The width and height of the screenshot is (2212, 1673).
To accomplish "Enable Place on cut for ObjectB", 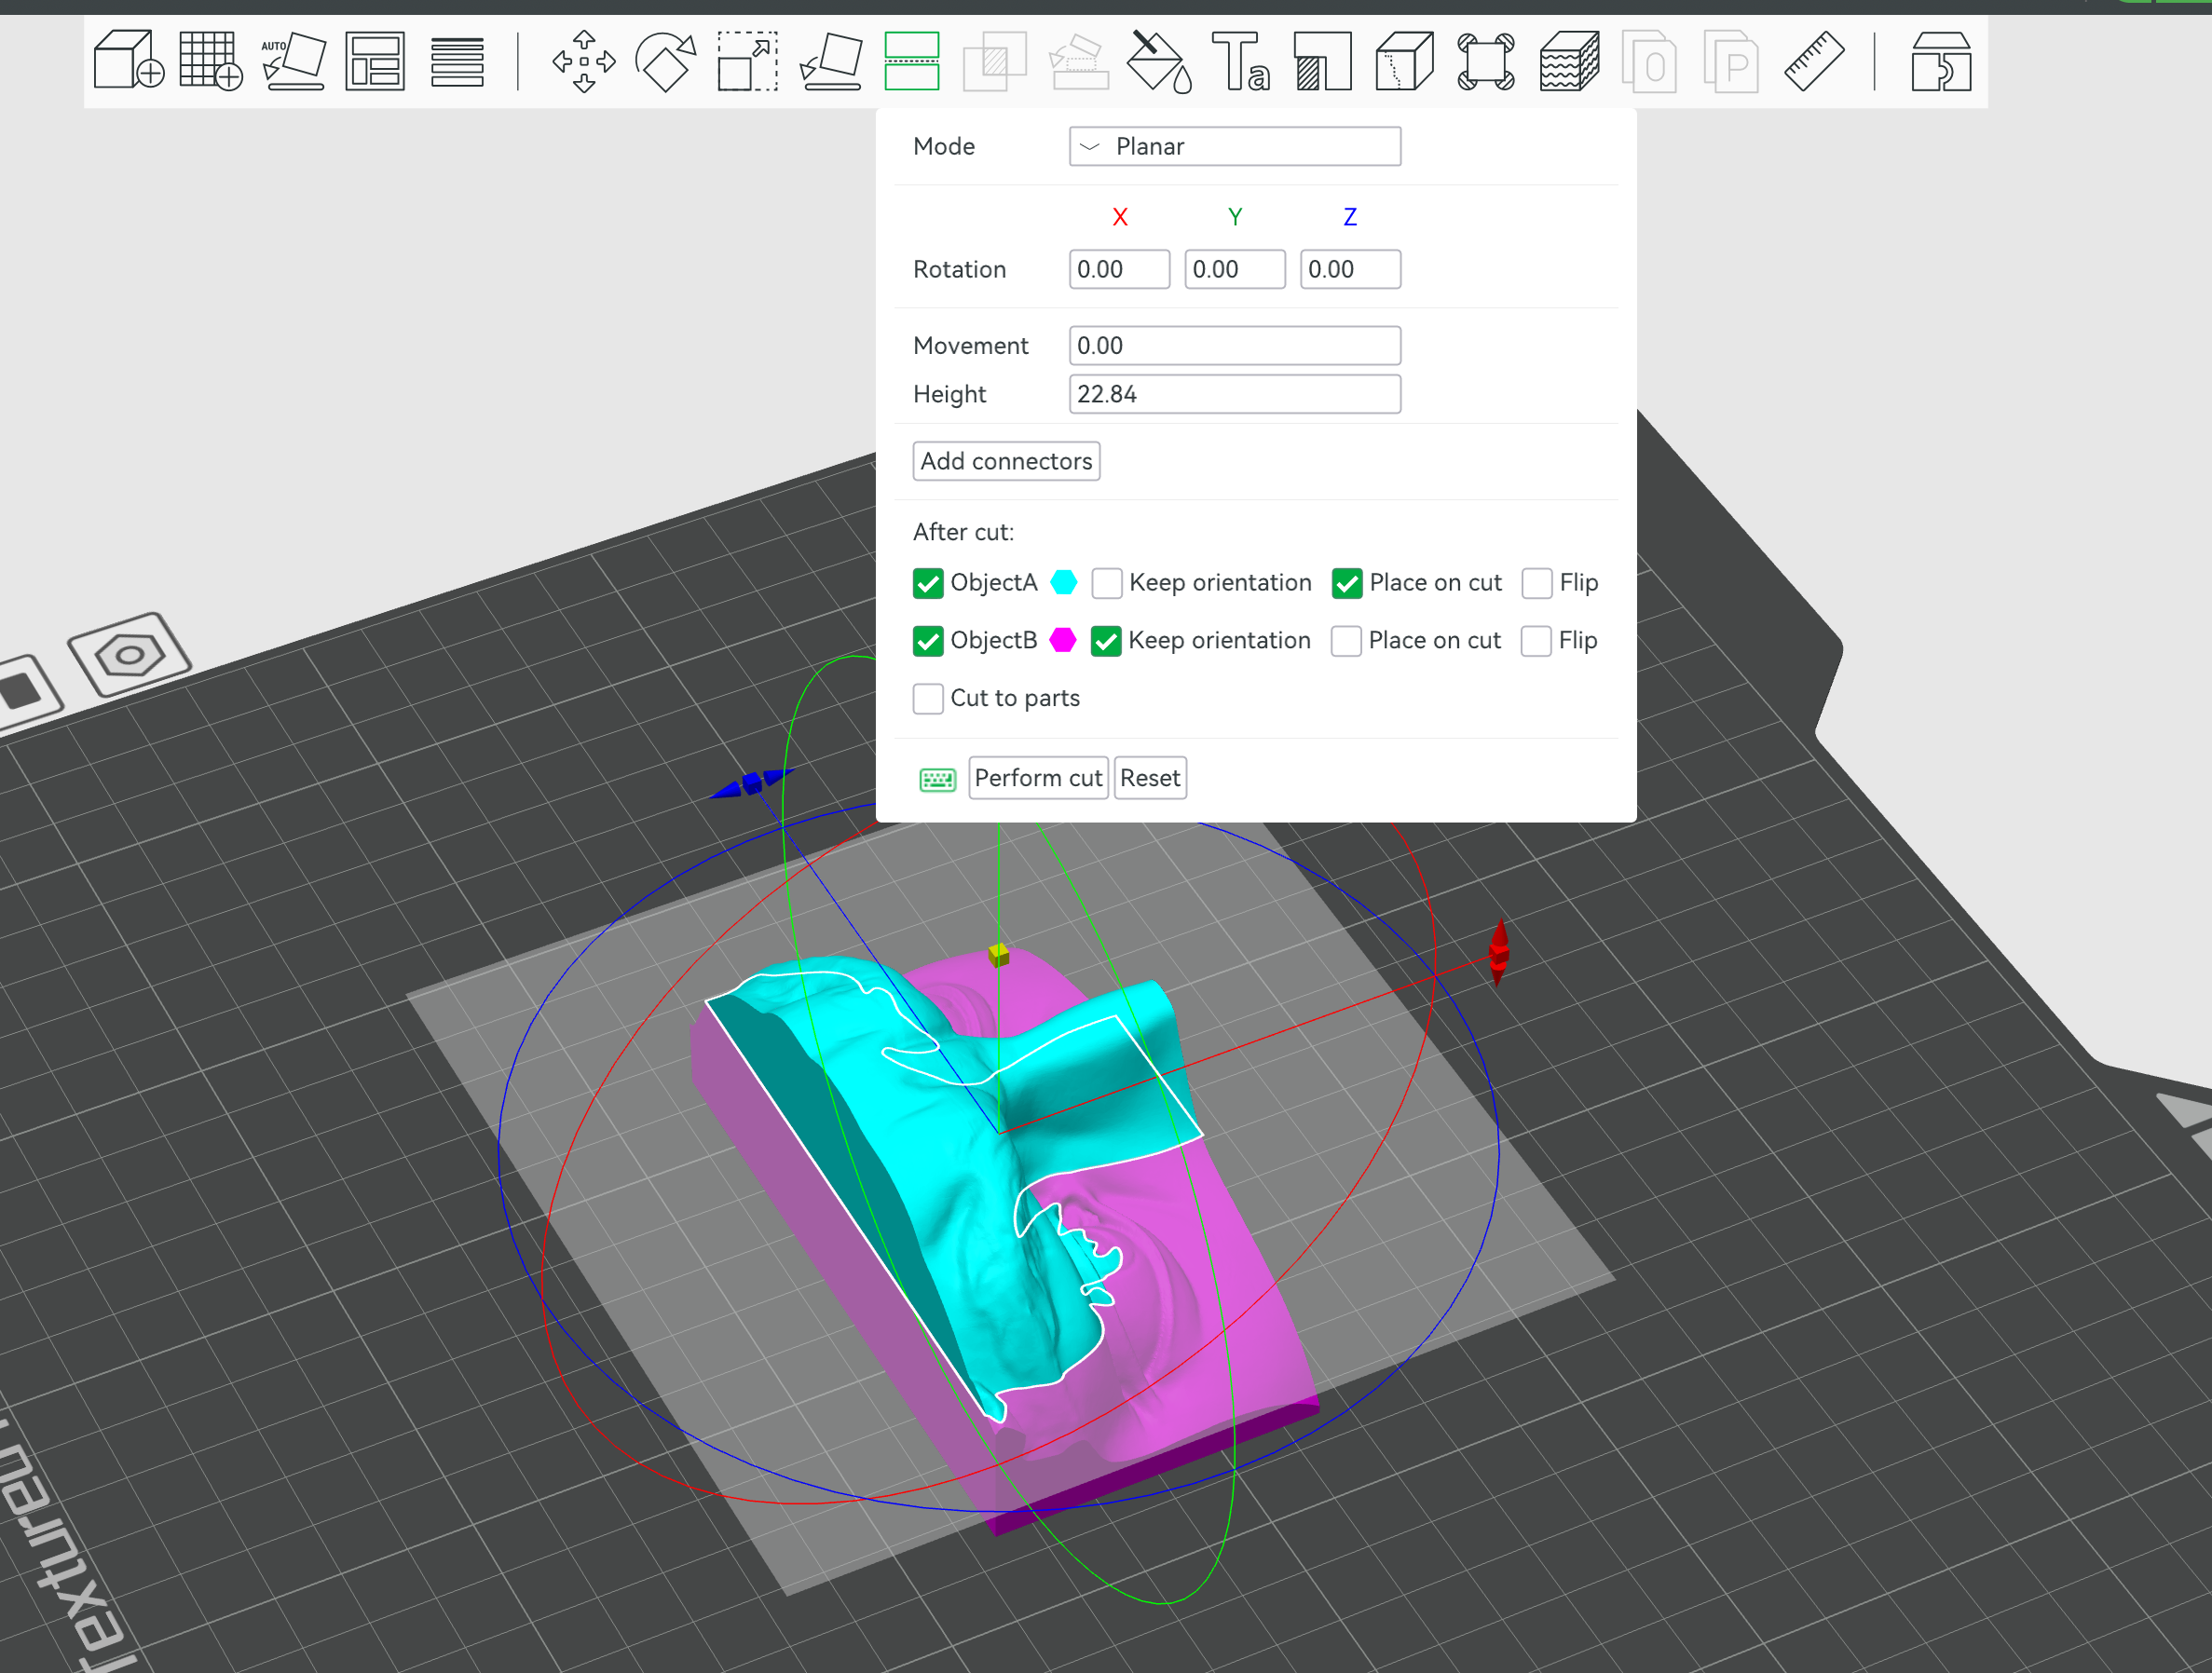I will [x=1346, y=641].
